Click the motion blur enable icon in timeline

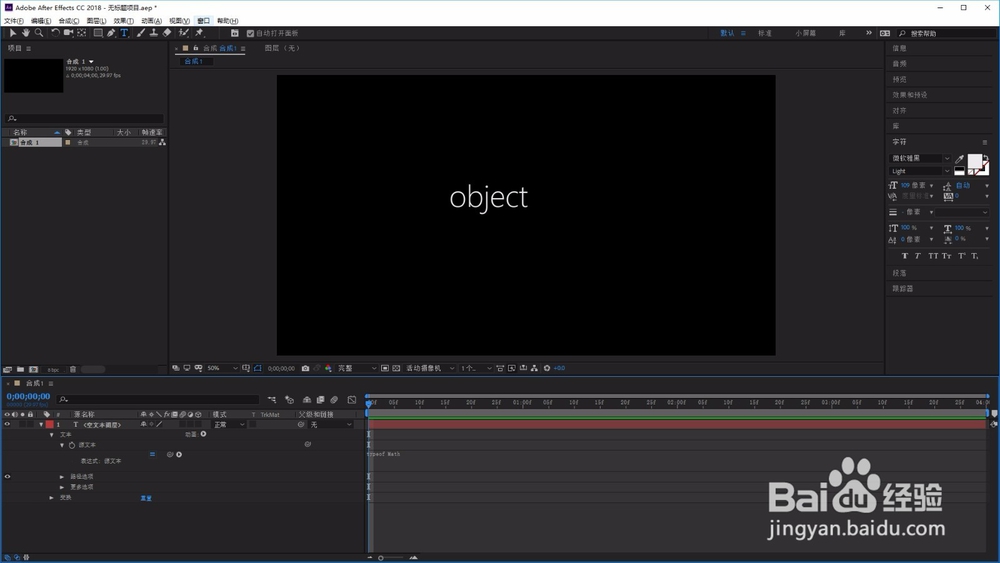(x=334, y=399)
